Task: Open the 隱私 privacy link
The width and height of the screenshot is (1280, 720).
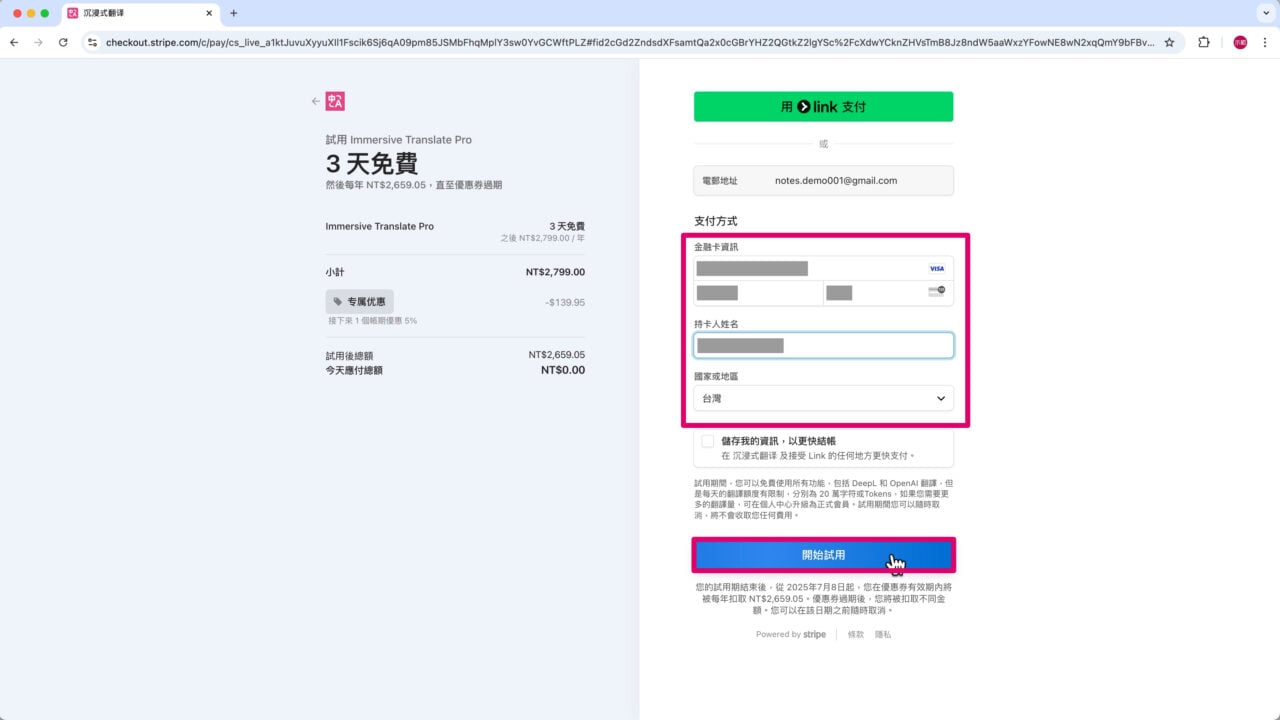Action: point(883,634)
